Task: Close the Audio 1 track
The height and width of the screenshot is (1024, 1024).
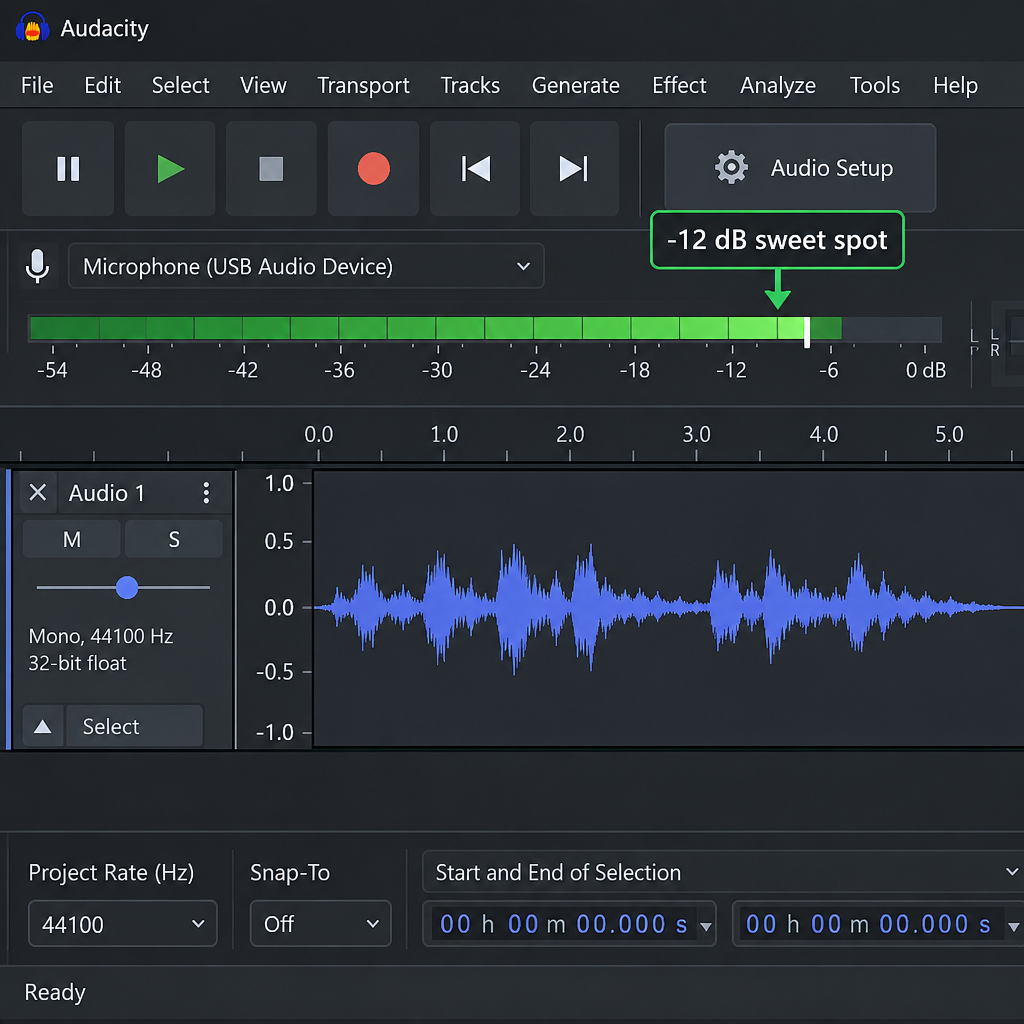Action: pos(38,492)
